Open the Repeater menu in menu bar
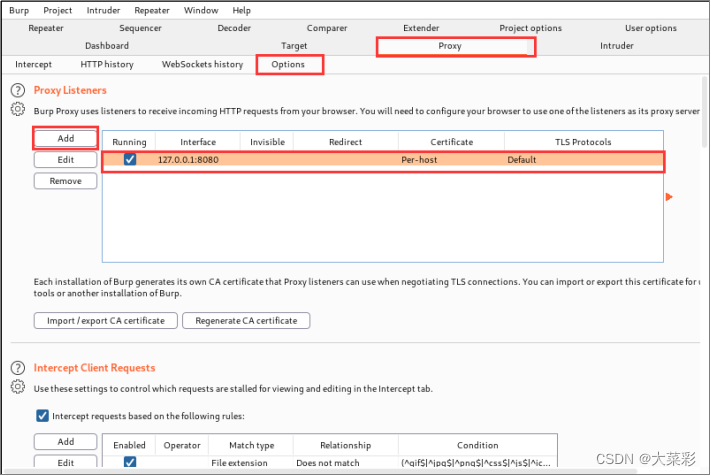This screenshot has height=476, width=711. coord(152,10)
